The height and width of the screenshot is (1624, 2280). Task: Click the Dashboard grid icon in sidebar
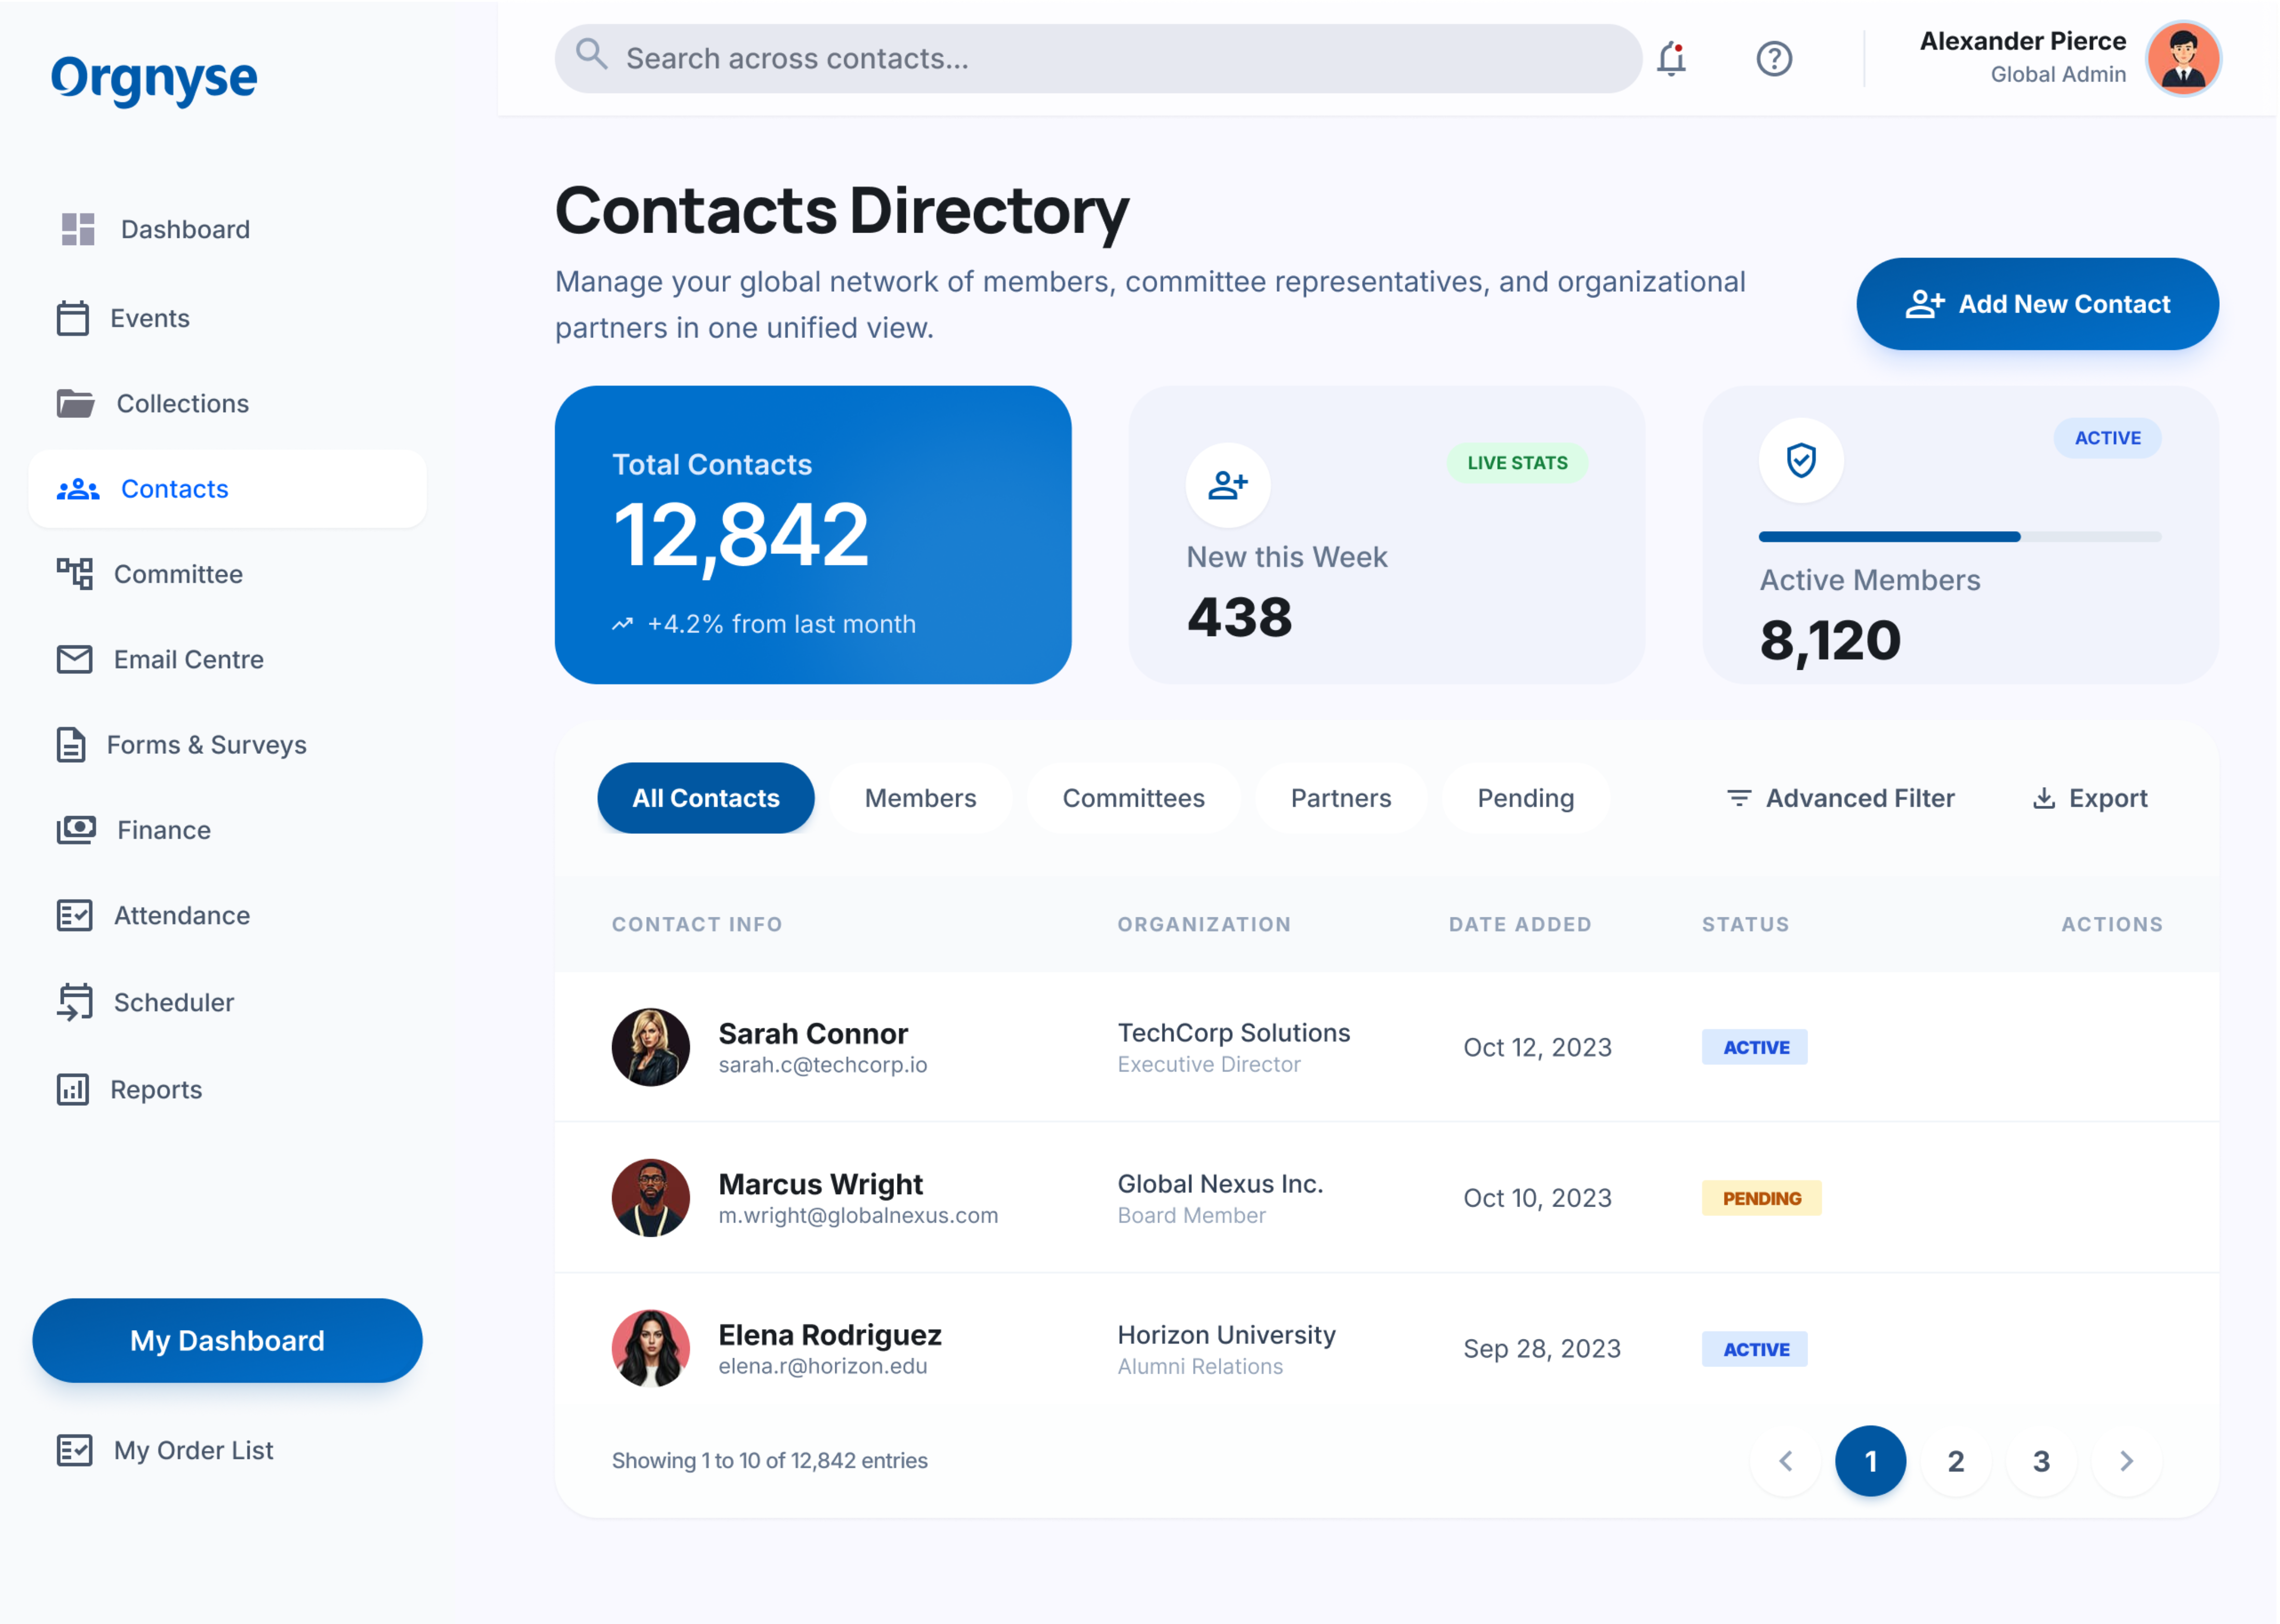77,229
